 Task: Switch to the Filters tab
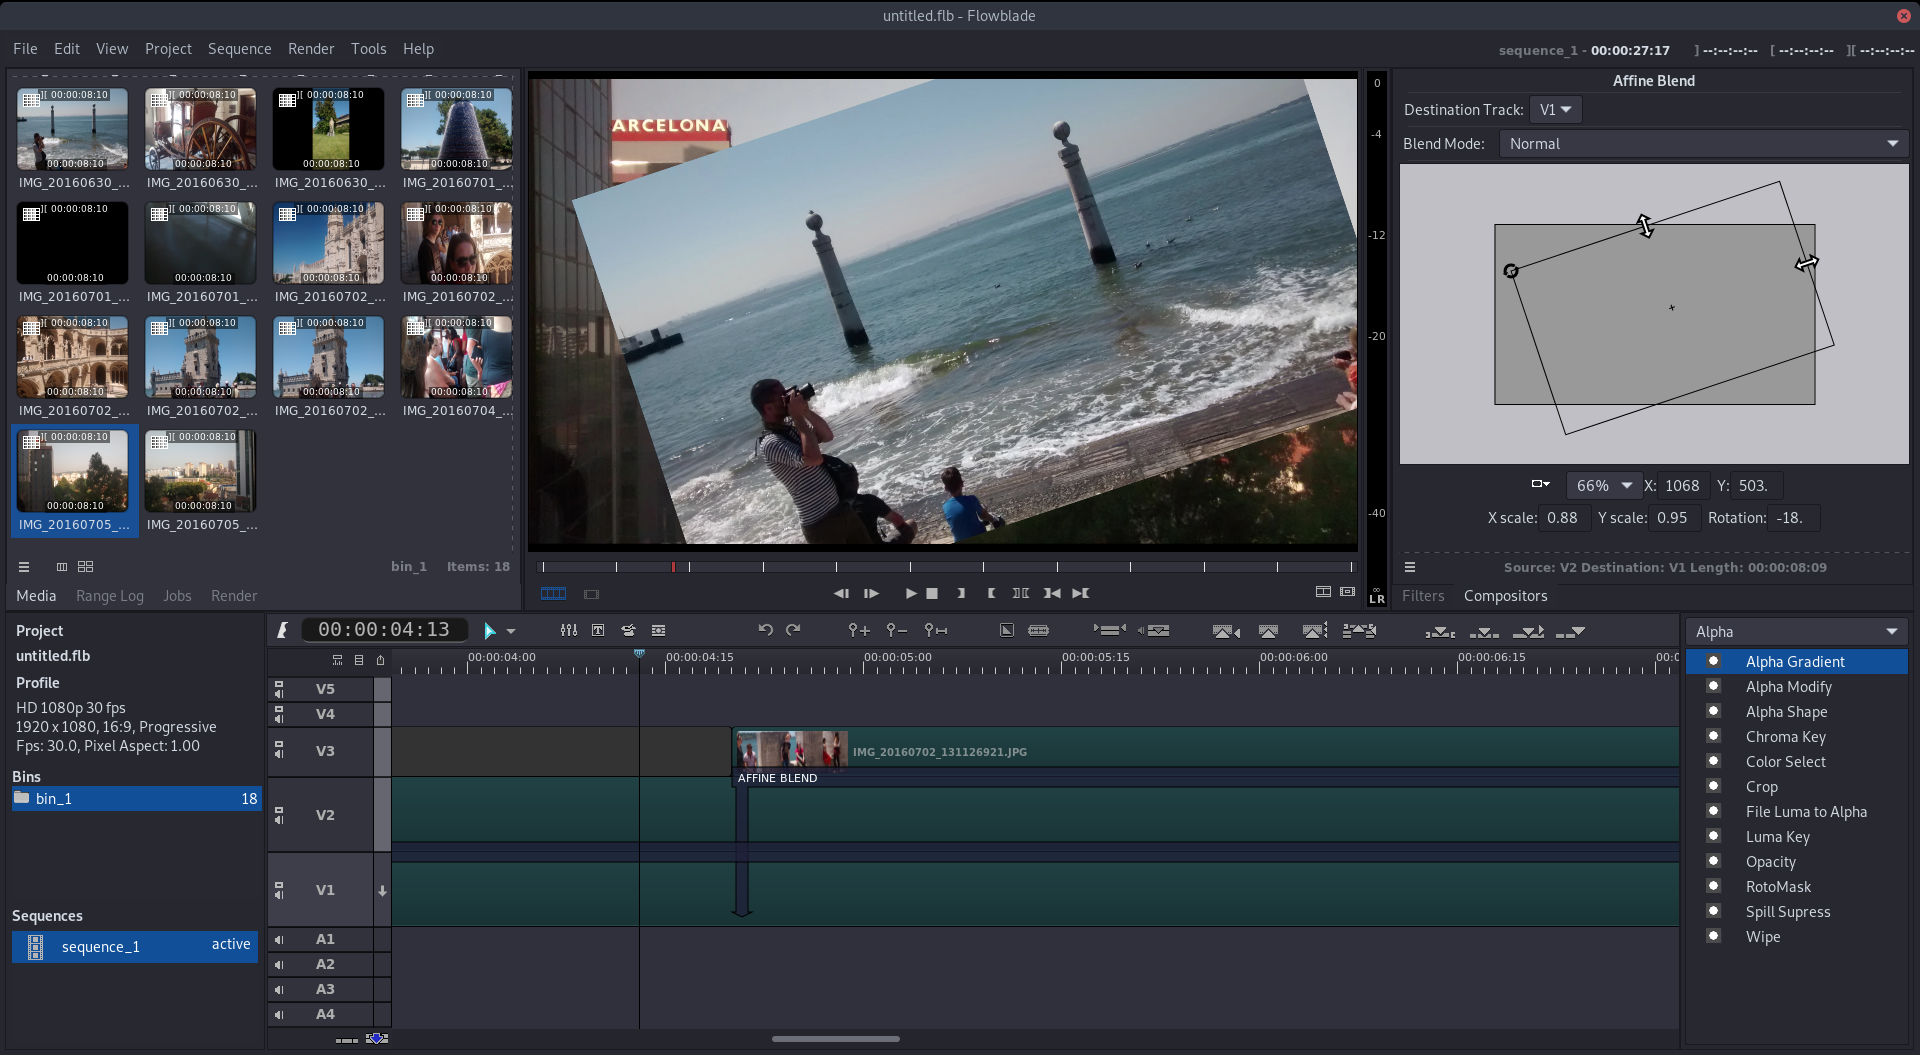pyautogui.click(x=1422, y=596)
